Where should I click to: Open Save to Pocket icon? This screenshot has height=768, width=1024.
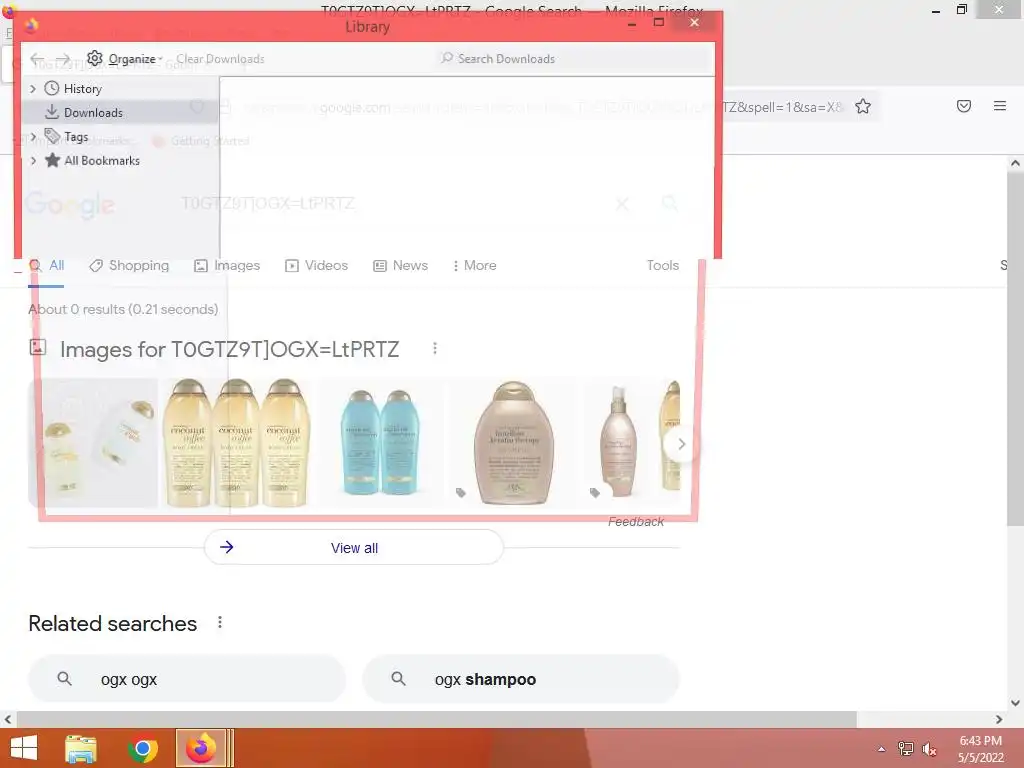pyautogui.click(x=964, y=106)
